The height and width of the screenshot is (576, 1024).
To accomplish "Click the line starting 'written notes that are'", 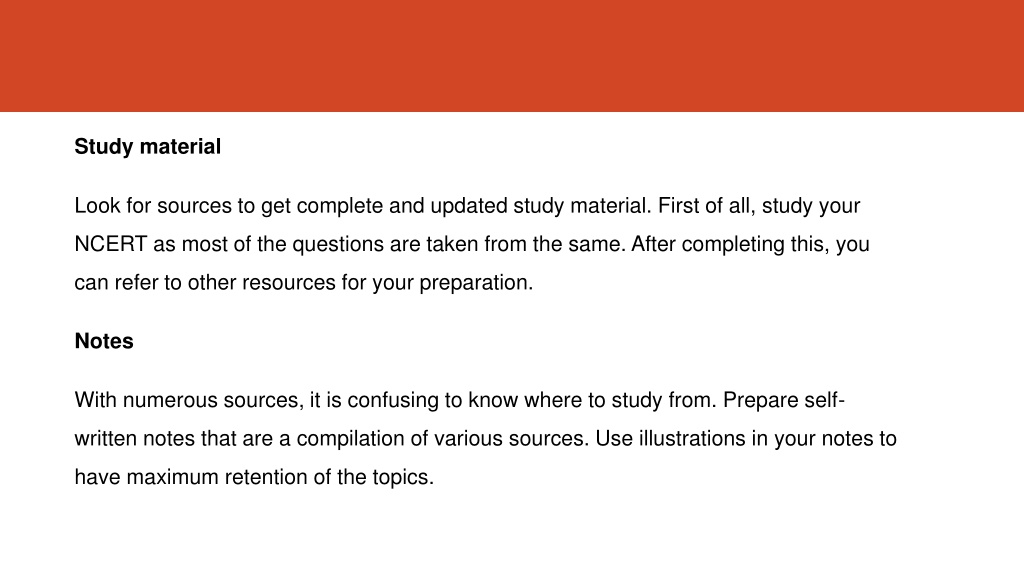I will pyautogui.click(x=485, y=438).
